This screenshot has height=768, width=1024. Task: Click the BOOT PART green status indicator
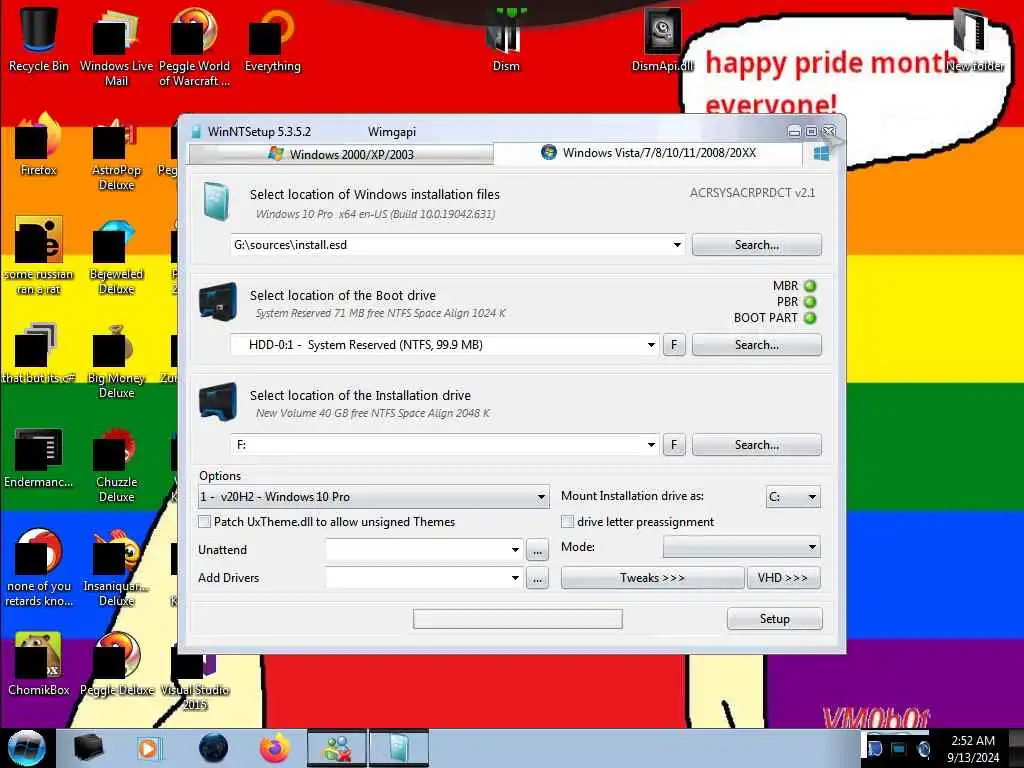click(810, 318)
